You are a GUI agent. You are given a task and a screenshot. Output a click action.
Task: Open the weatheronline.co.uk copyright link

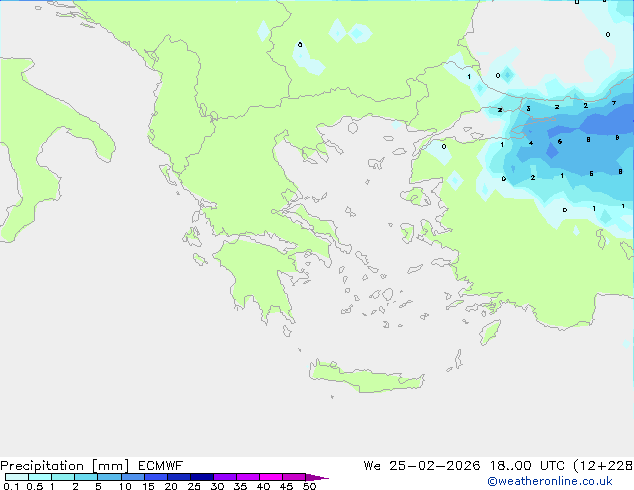click(x=550, y=481)
